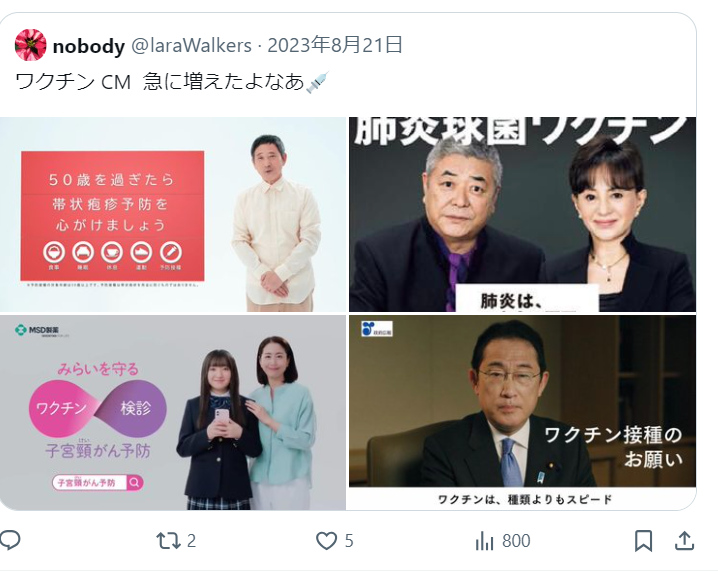This screenshot has width=718, height=583.
Task: Open the 子宮頸がん予防 ad image
Action: 173,412
